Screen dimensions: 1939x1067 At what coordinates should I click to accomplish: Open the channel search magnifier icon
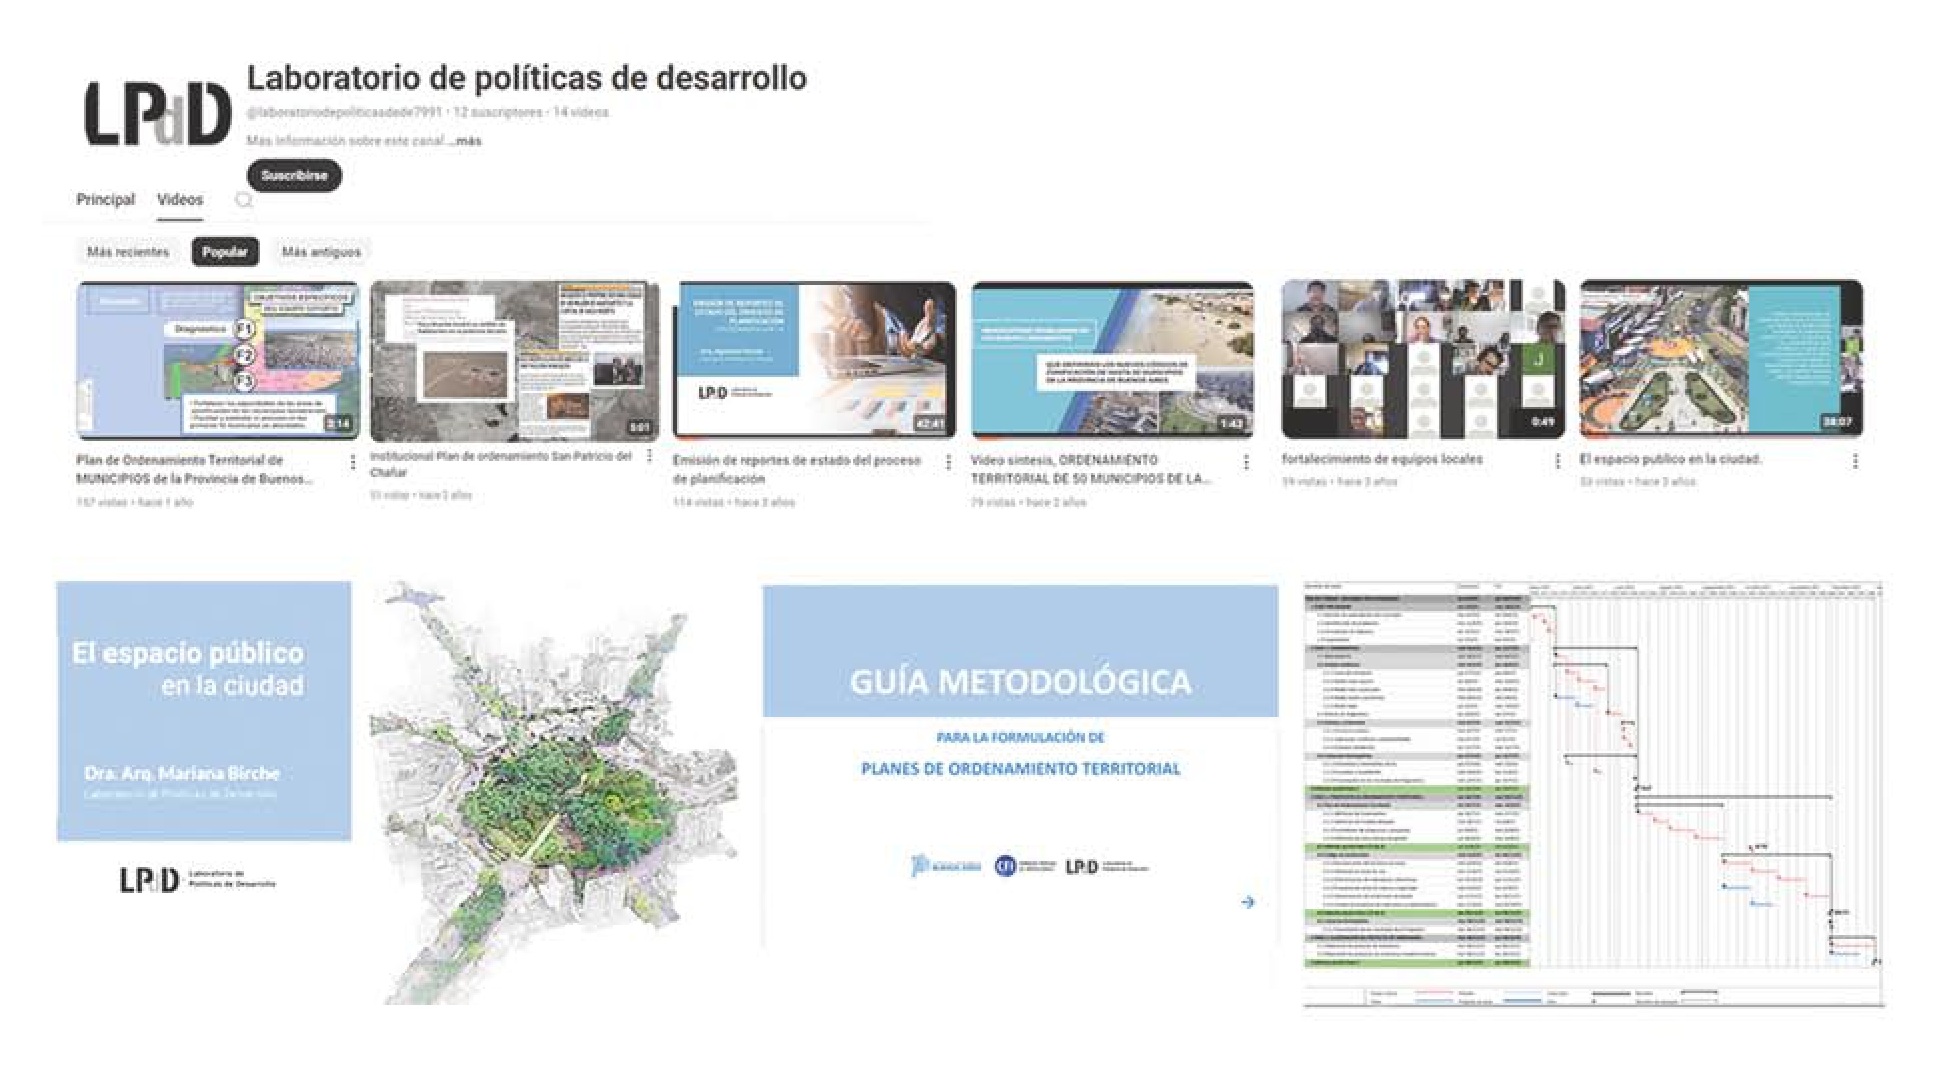pyautogui.click(x=243, y=200)
